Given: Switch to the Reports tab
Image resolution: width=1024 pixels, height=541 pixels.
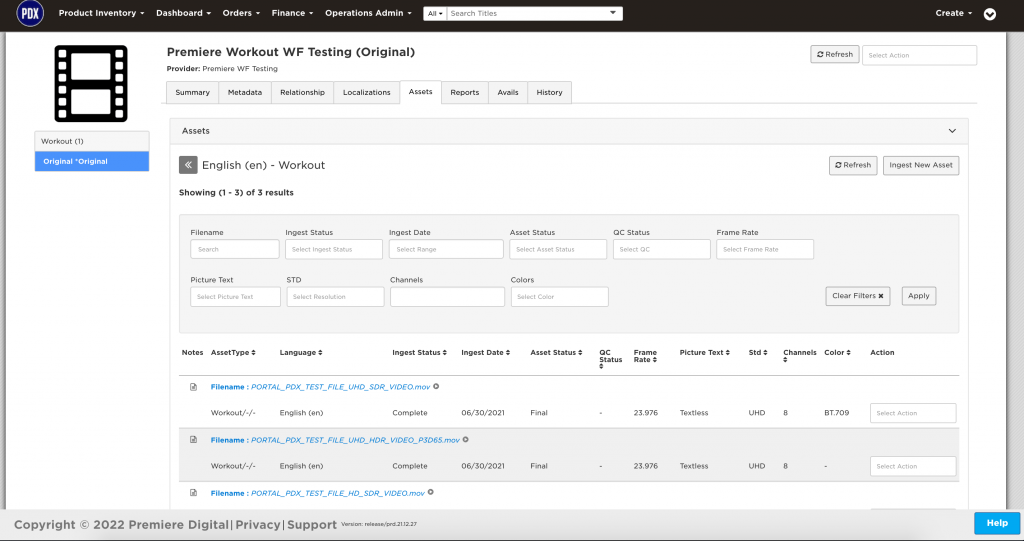Looking at the screenshot, I should pos(465,93).
